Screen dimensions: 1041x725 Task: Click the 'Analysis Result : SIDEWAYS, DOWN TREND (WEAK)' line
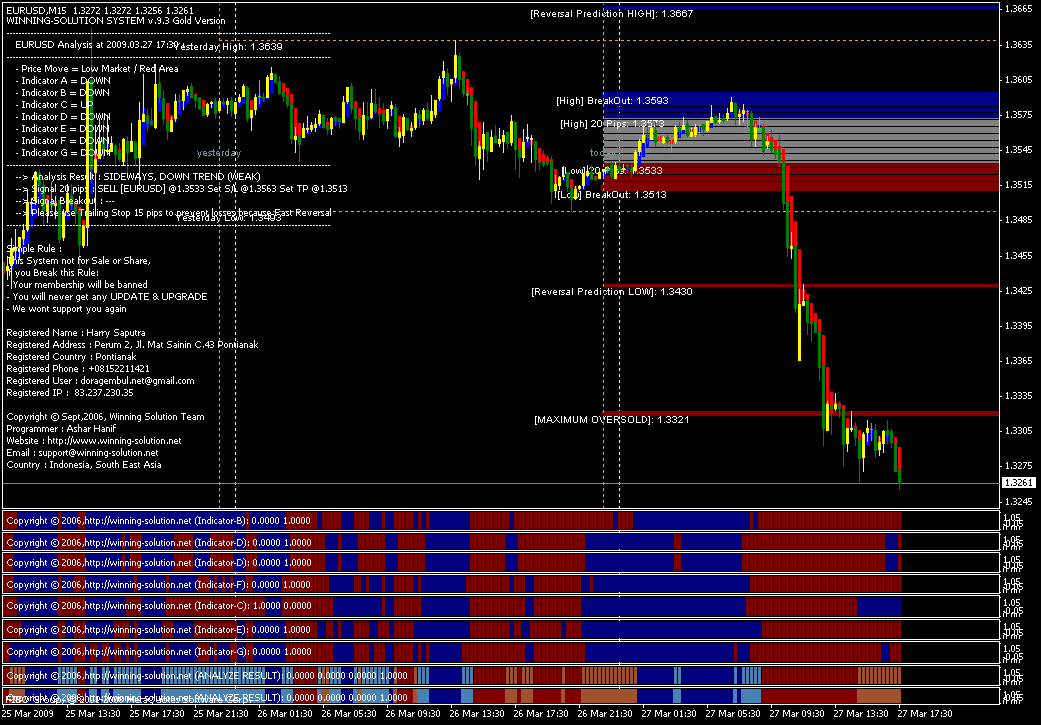[138, 177]
